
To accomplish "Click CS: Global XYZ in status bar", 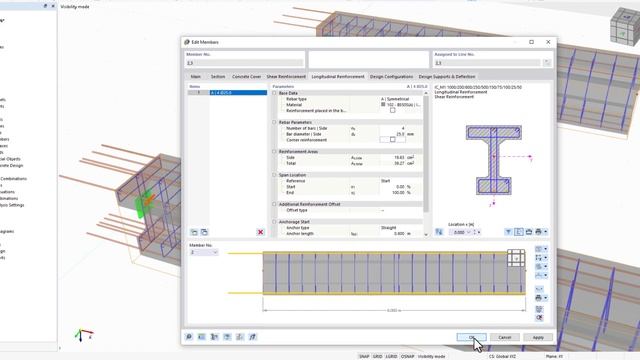I will pos(502,356).
